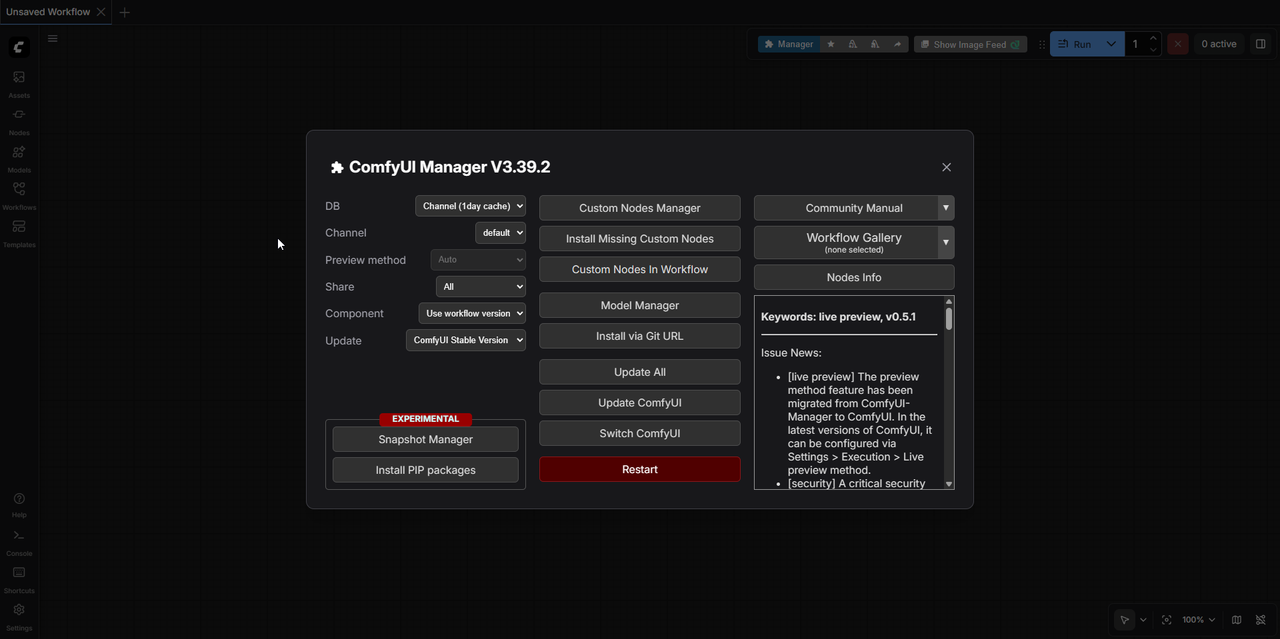The height and width of the screenshot is (639, 1280).
Task: Expand the Community Manual arrow menu
Action: tap(945, 208)
